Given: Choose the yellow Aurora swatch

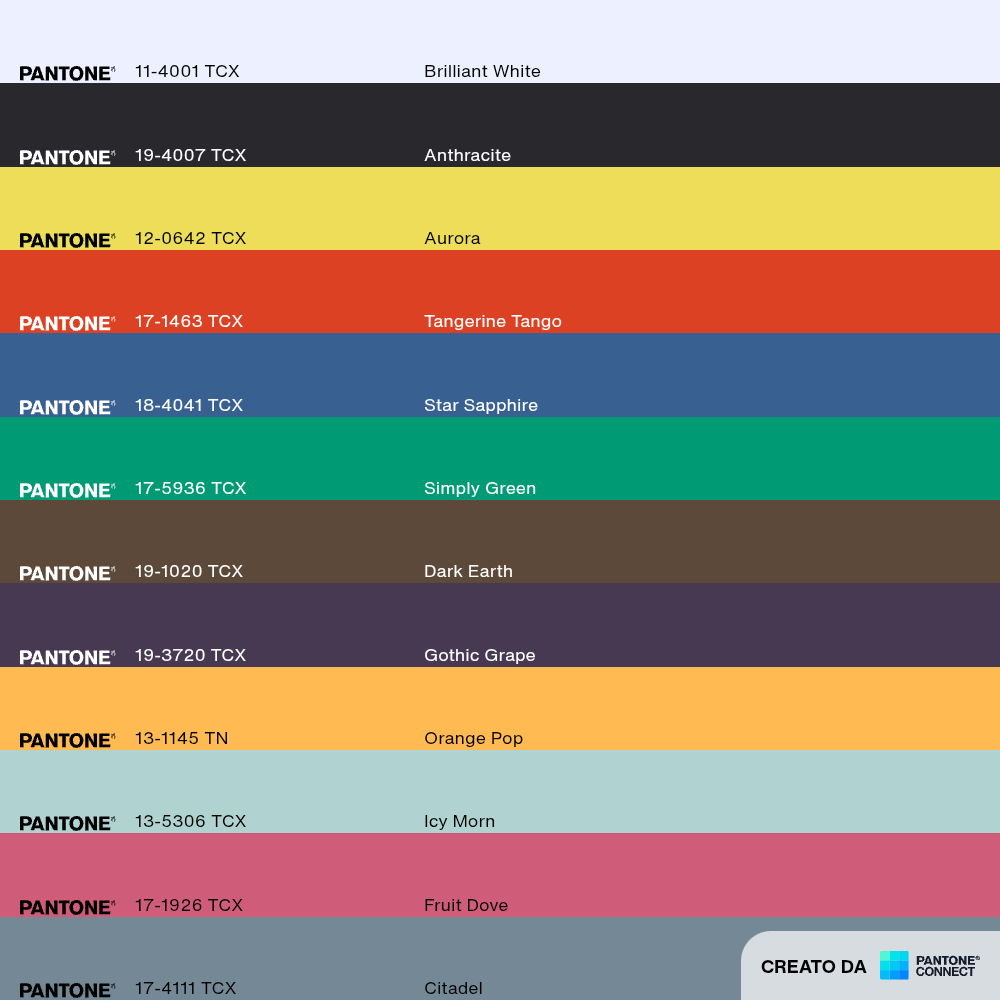Looking at the screenshot, I should pos(500,209).
